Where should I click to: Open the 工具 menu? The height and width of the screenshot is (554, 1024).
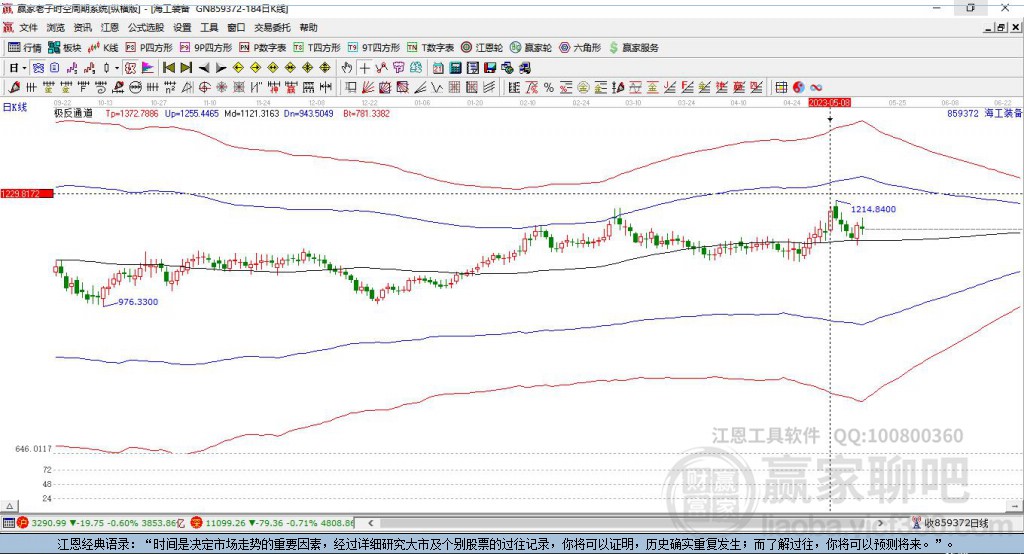point(209,27)
